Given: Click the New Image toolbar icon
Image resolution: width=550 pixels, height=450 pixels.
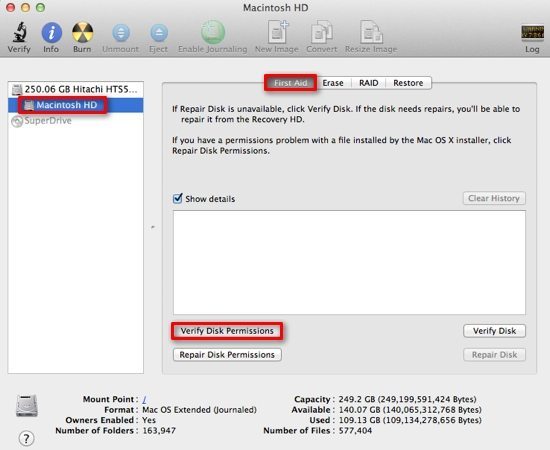Looking at the screenshot, I should (x=277, y=32).
